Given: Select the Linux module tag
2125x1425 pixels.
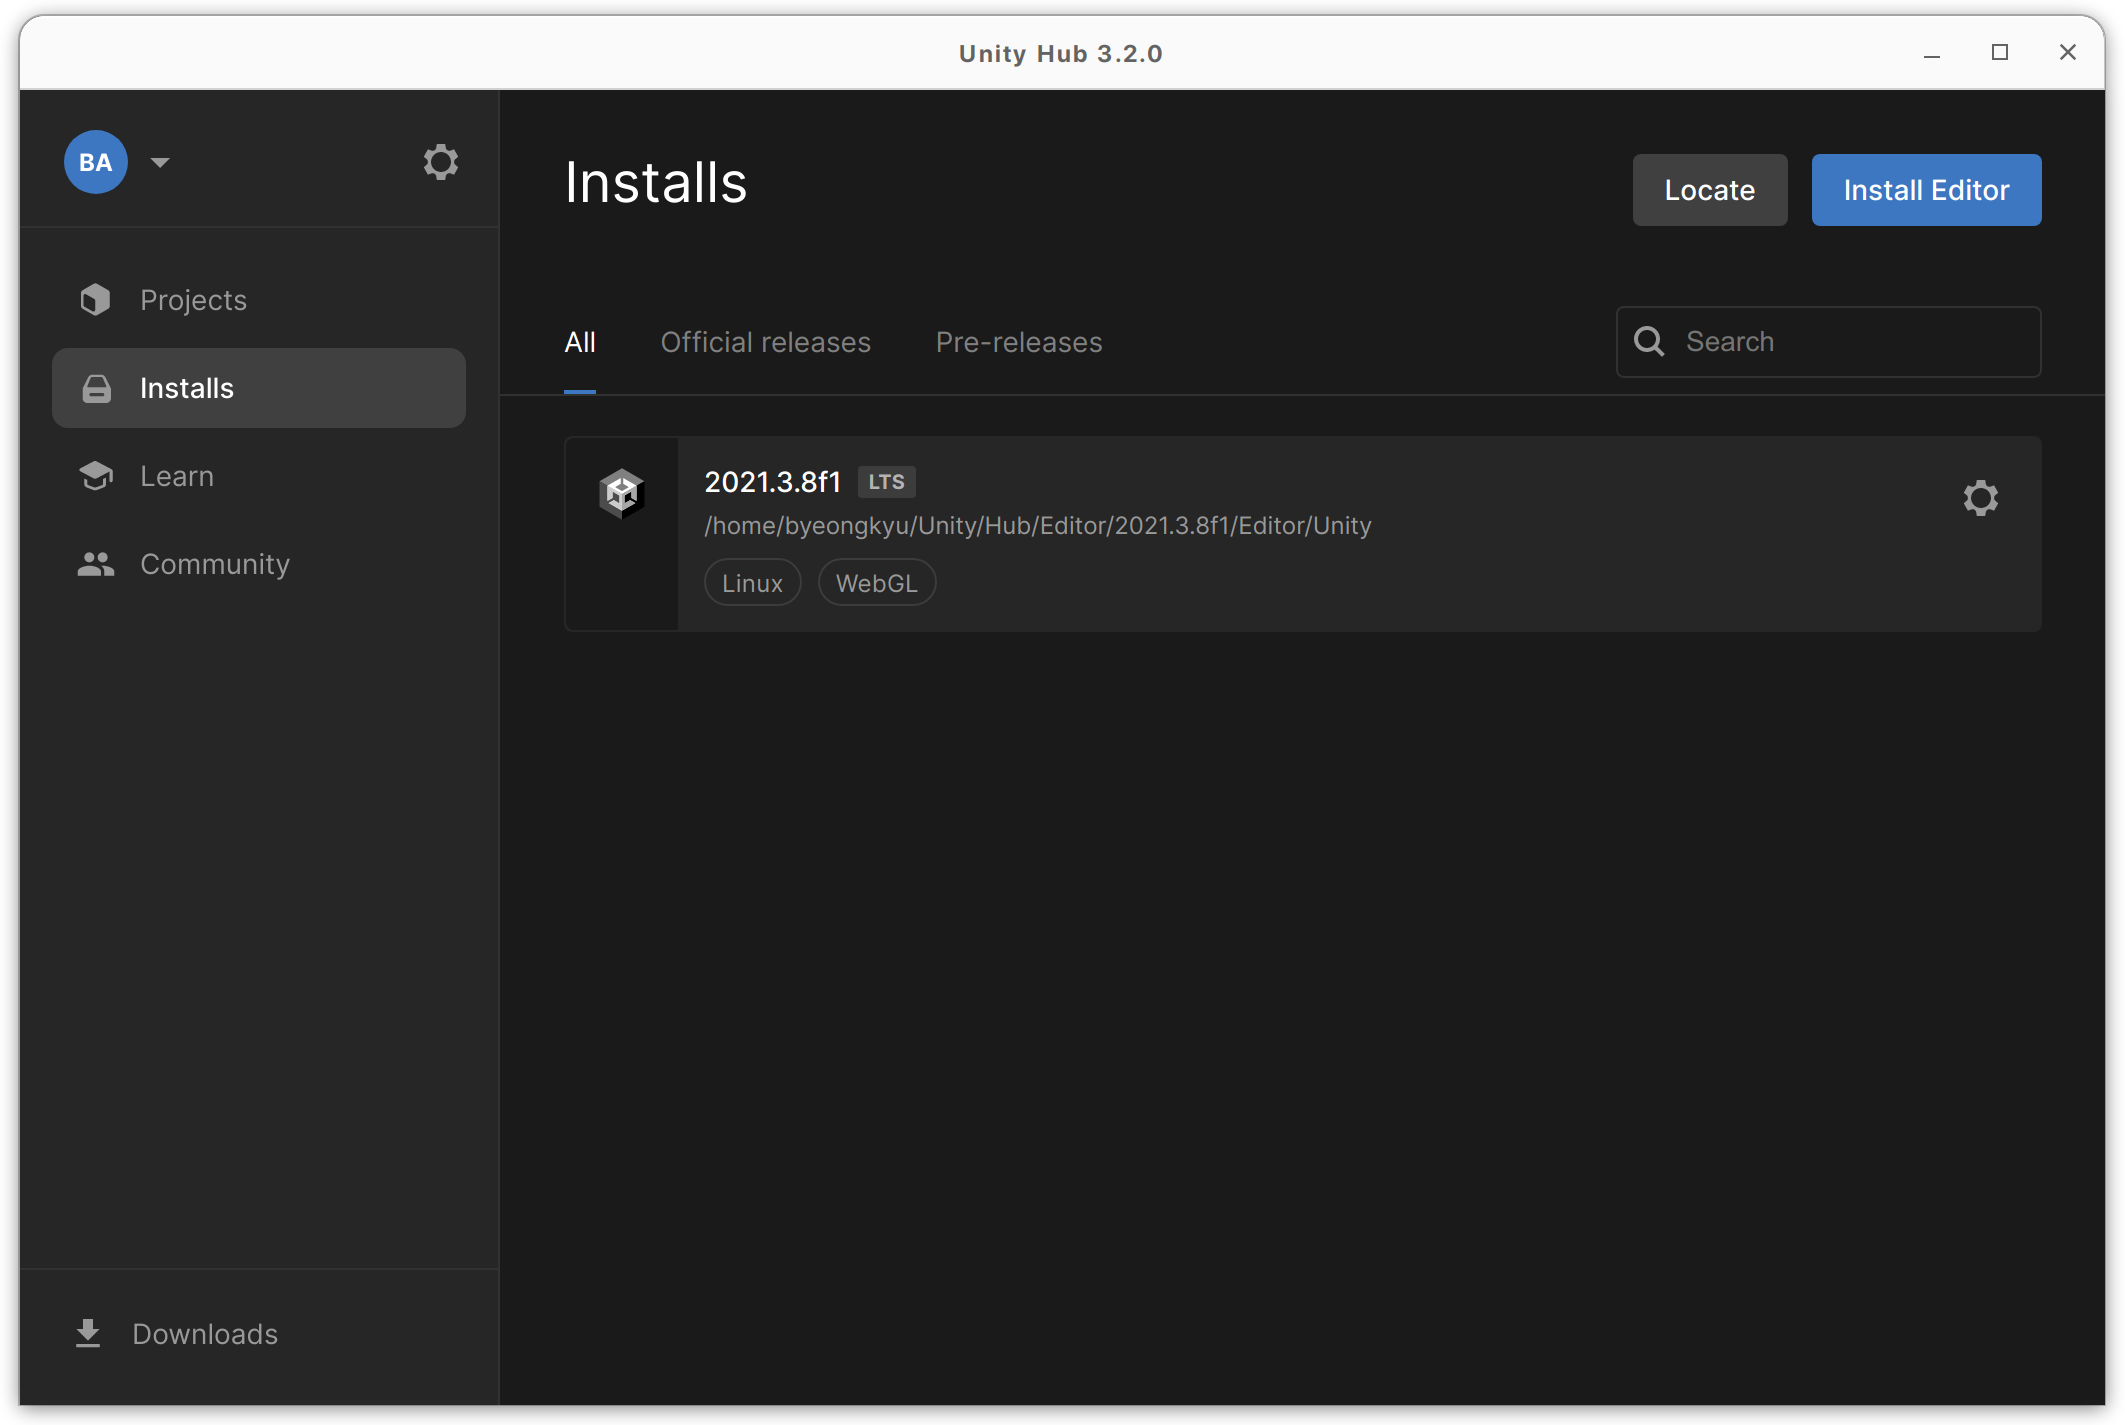Looking at the screenshot, I should tap(752, 582).
